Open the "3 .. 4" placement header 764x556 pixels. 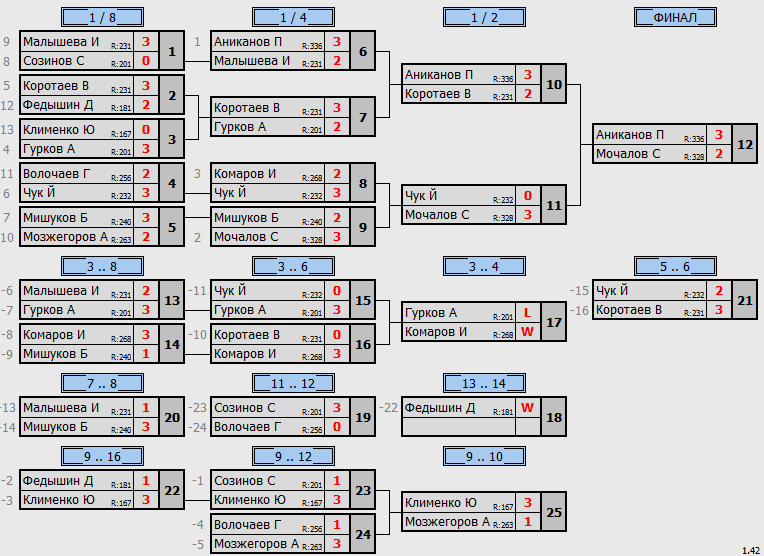[x=484, y=266]
